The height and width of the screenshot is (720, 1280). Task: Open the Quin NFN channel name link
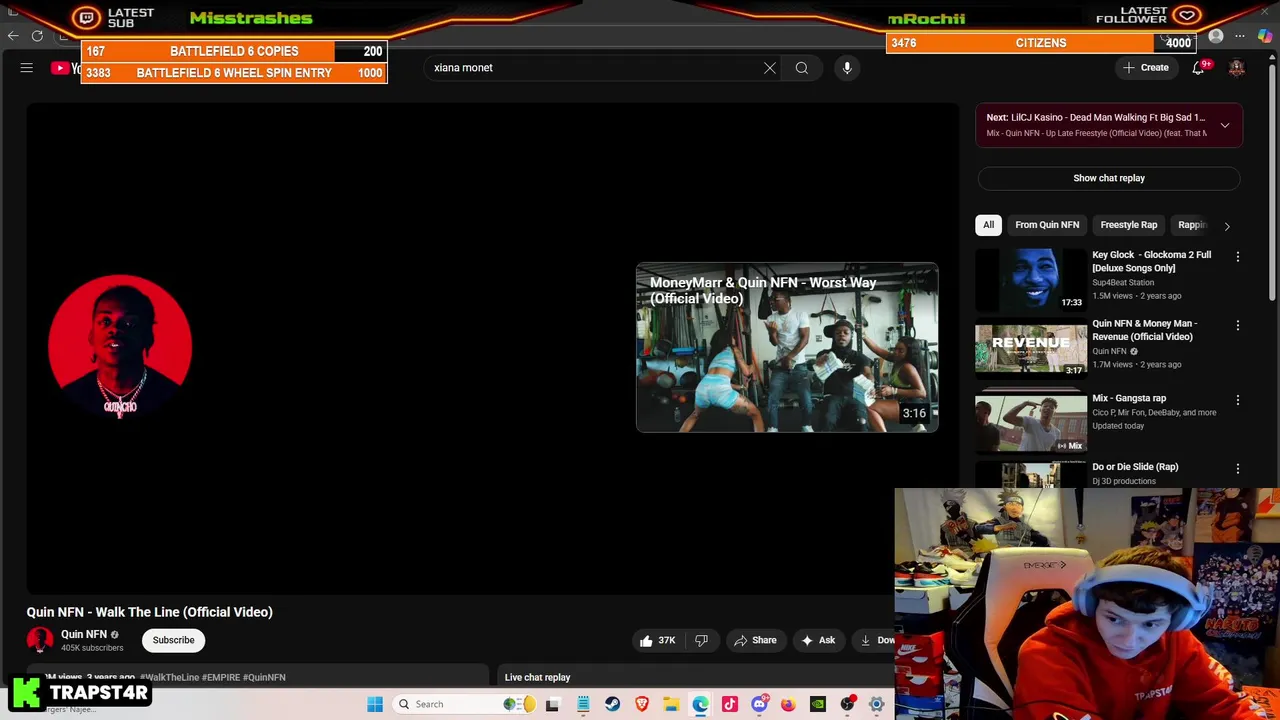[x=84, y=634]
